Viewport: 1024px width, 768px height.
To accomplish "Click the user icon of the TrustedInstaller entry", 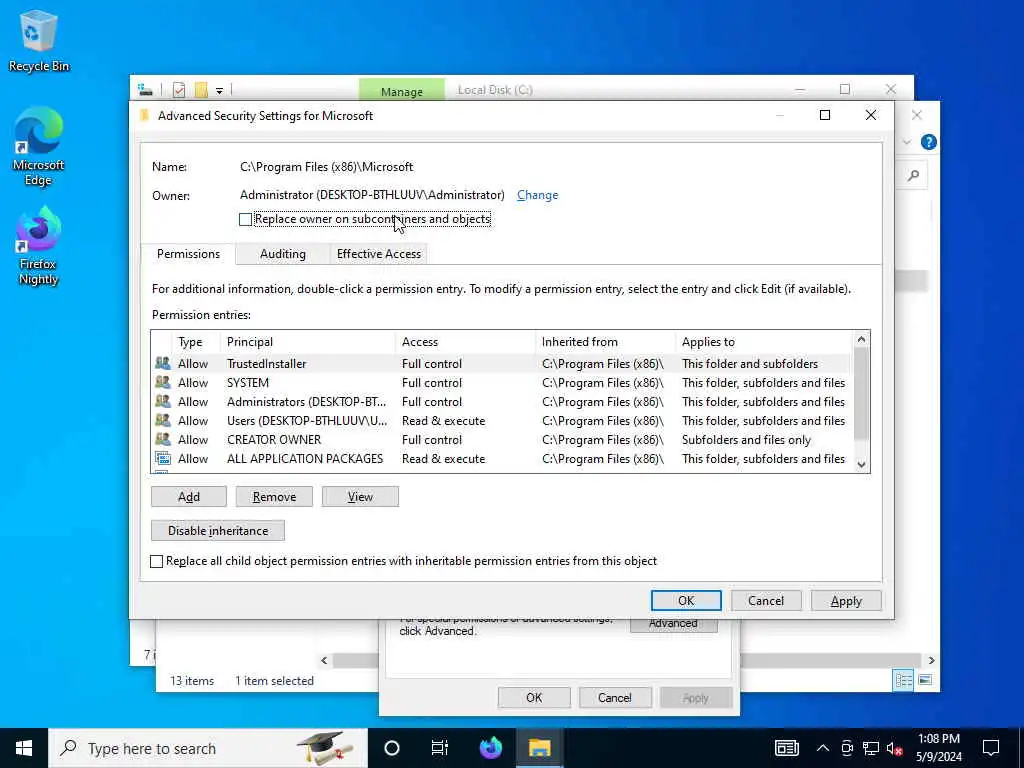I will [163, 363].
